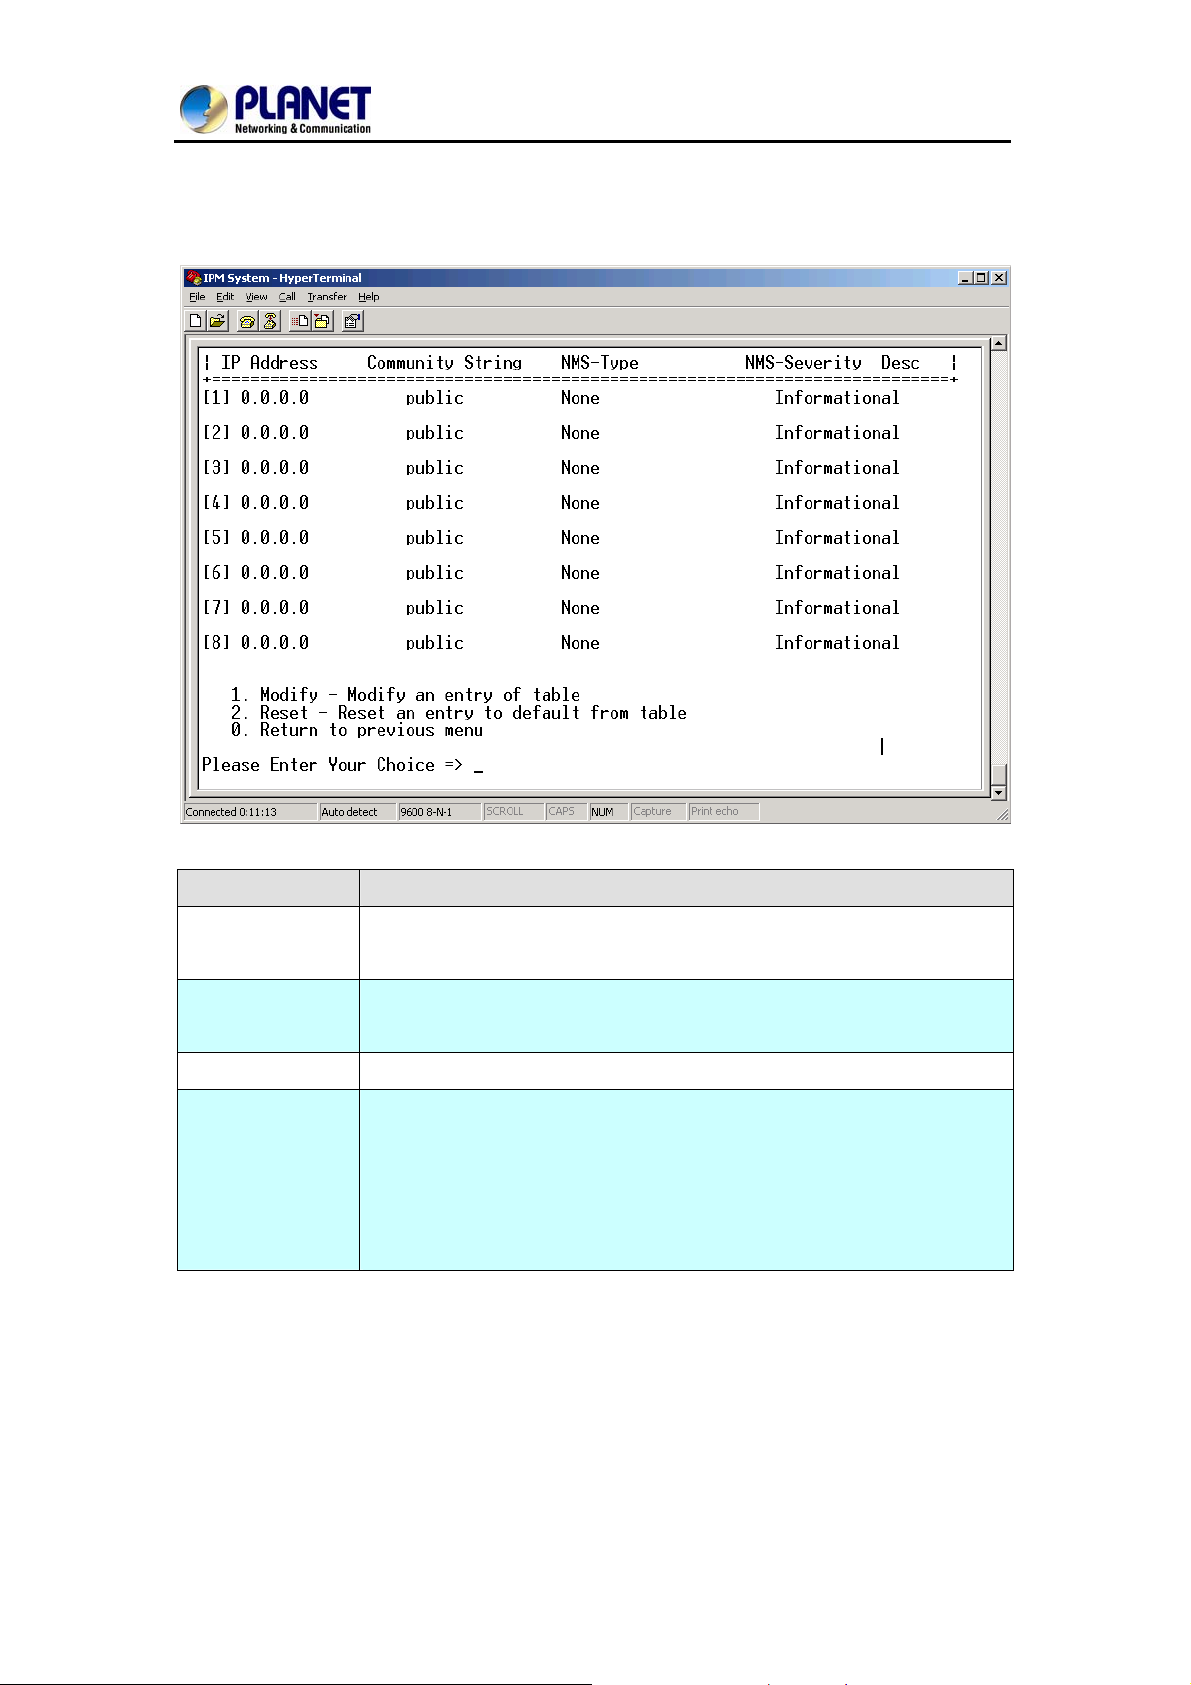1191x1685 pixels.
Task: Click the SCROLL status indicator
Action: click(x=513, y=812)
